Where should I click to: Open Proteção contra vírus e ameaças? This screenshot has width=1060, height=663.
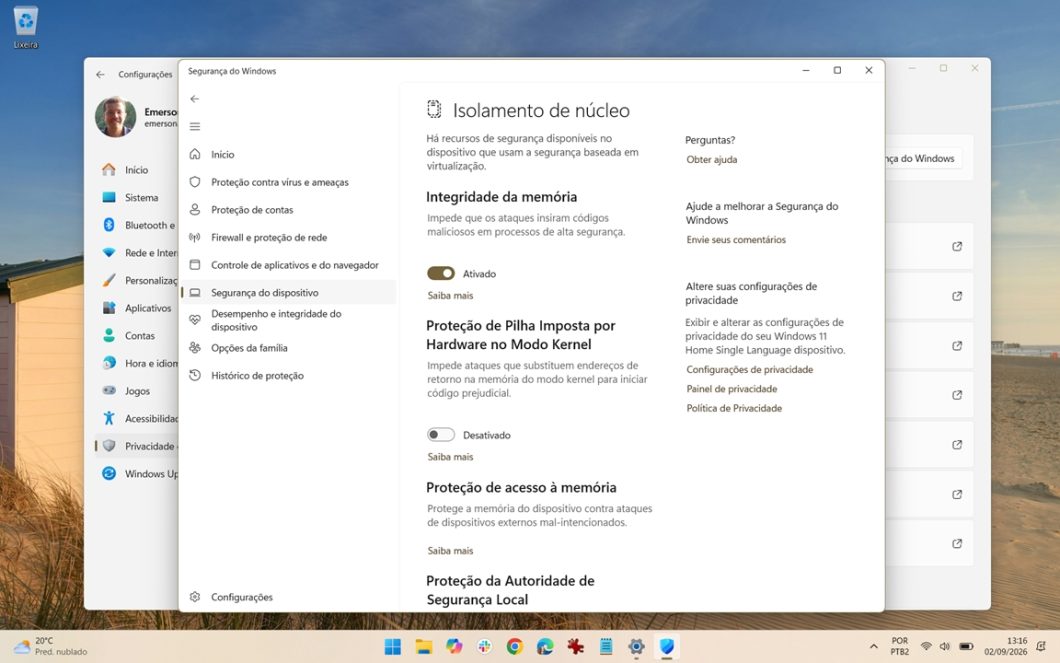point(289,182)
